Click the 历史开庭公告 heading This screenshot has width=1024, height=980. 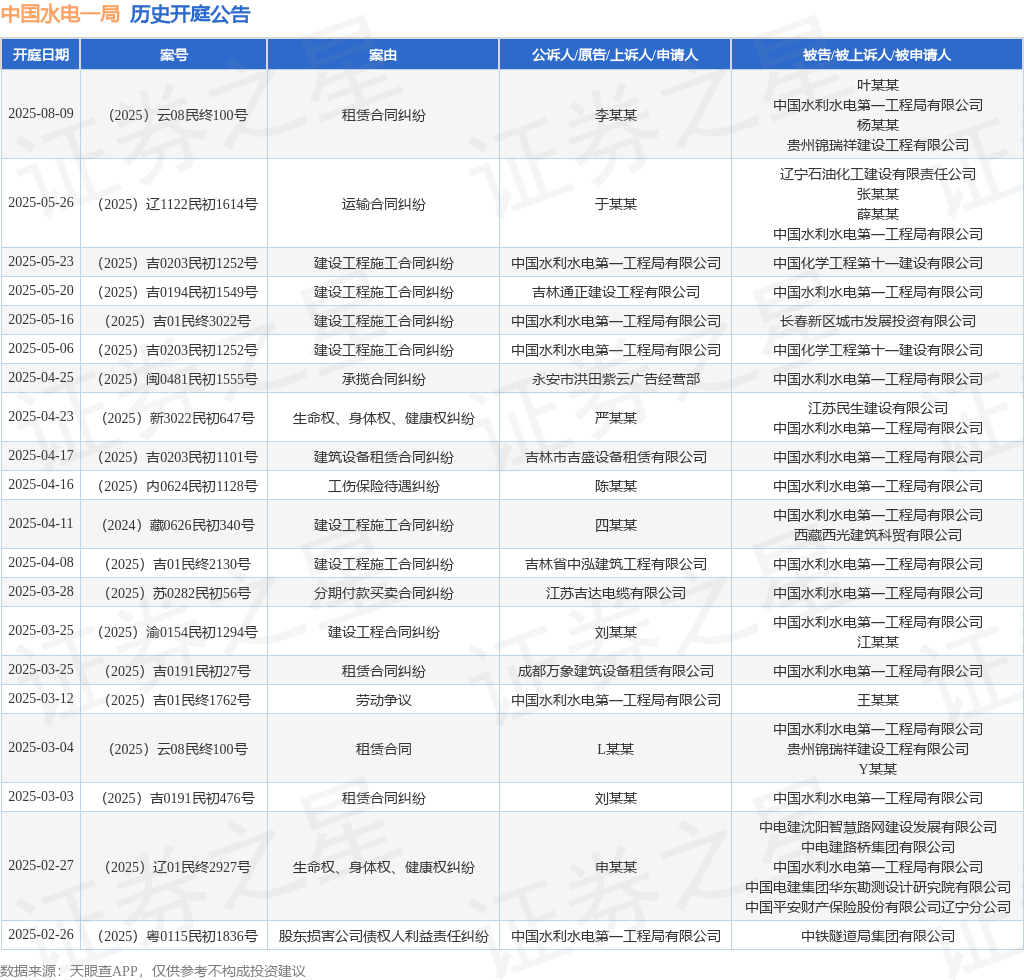190,14
